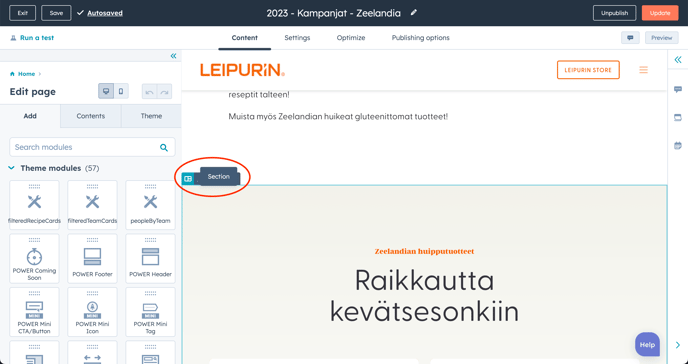The width and height of the screenshot is (688, 364).
Task: Click the Leipurin logo
Action: 243,70
